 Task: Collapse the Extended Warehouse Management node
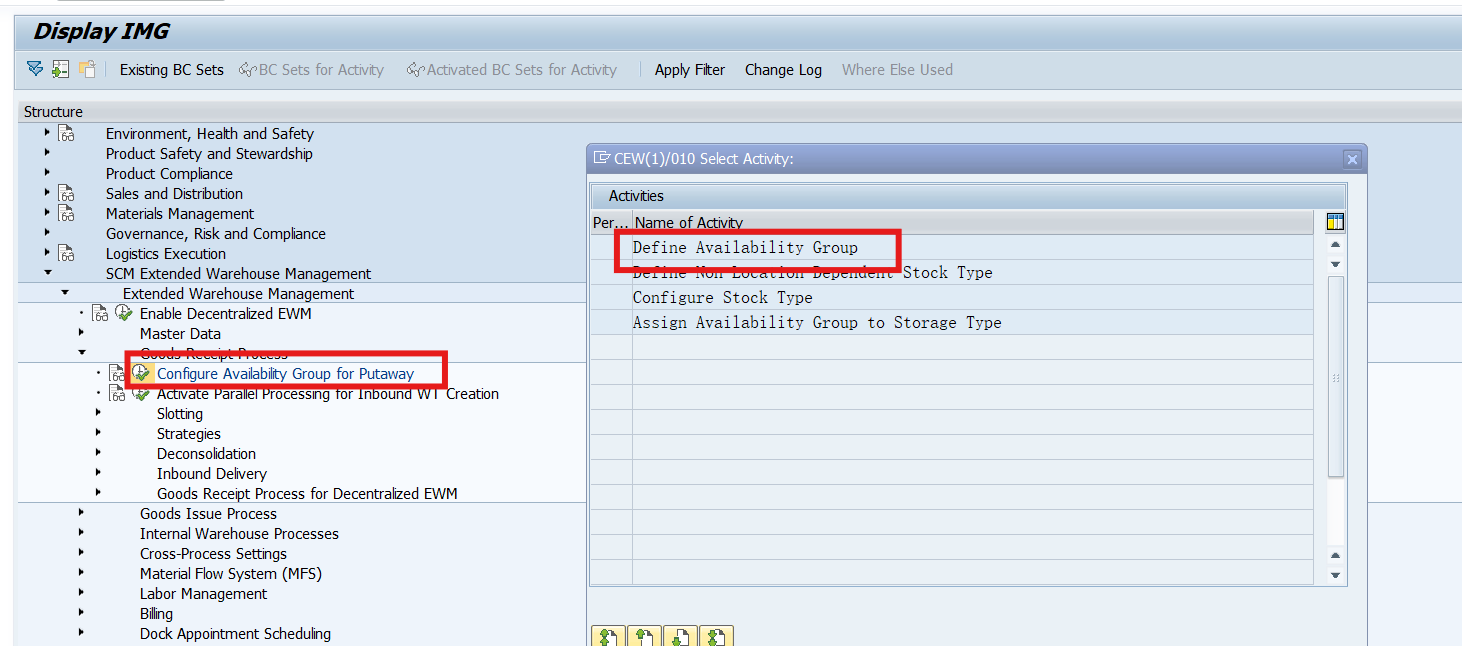point(65,292)
